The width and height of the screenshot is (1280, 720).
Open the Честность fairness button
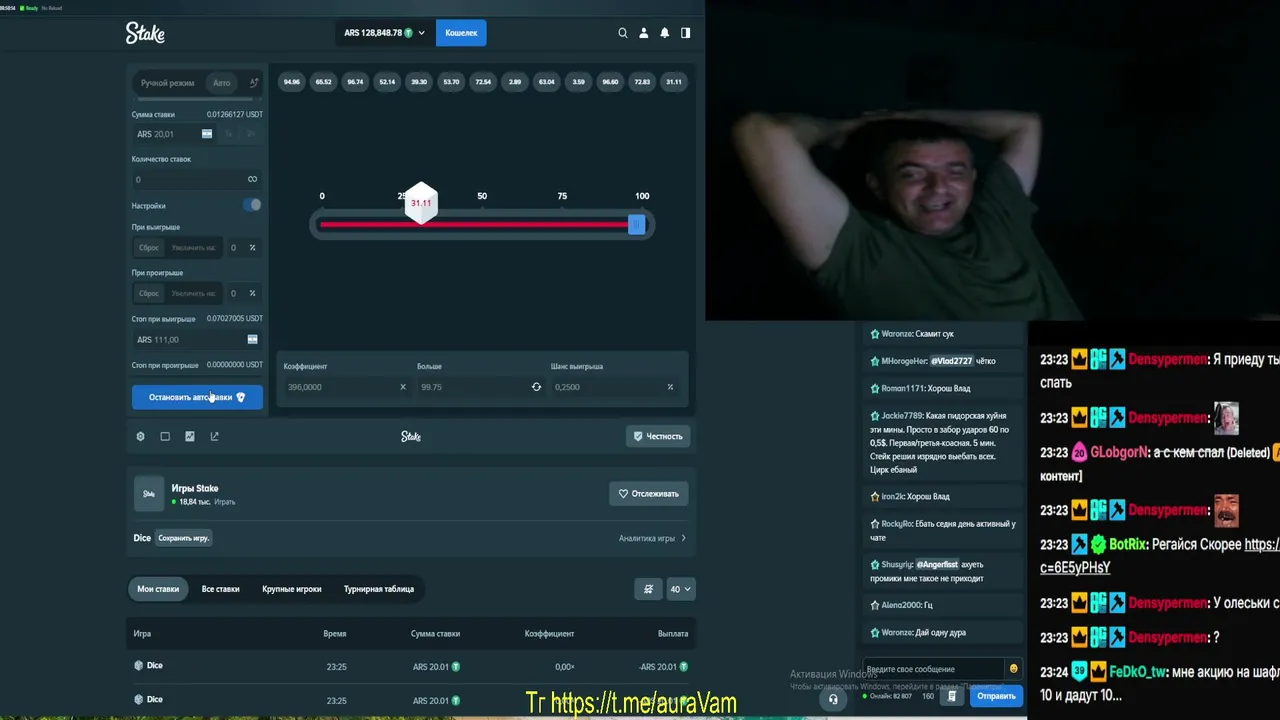(x=658, y=436)
